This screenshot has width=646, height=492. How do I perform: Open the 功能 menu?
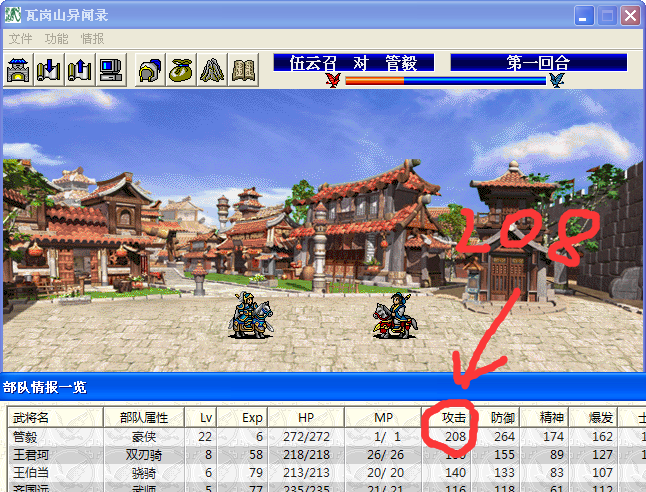click(x=56, y=39)
